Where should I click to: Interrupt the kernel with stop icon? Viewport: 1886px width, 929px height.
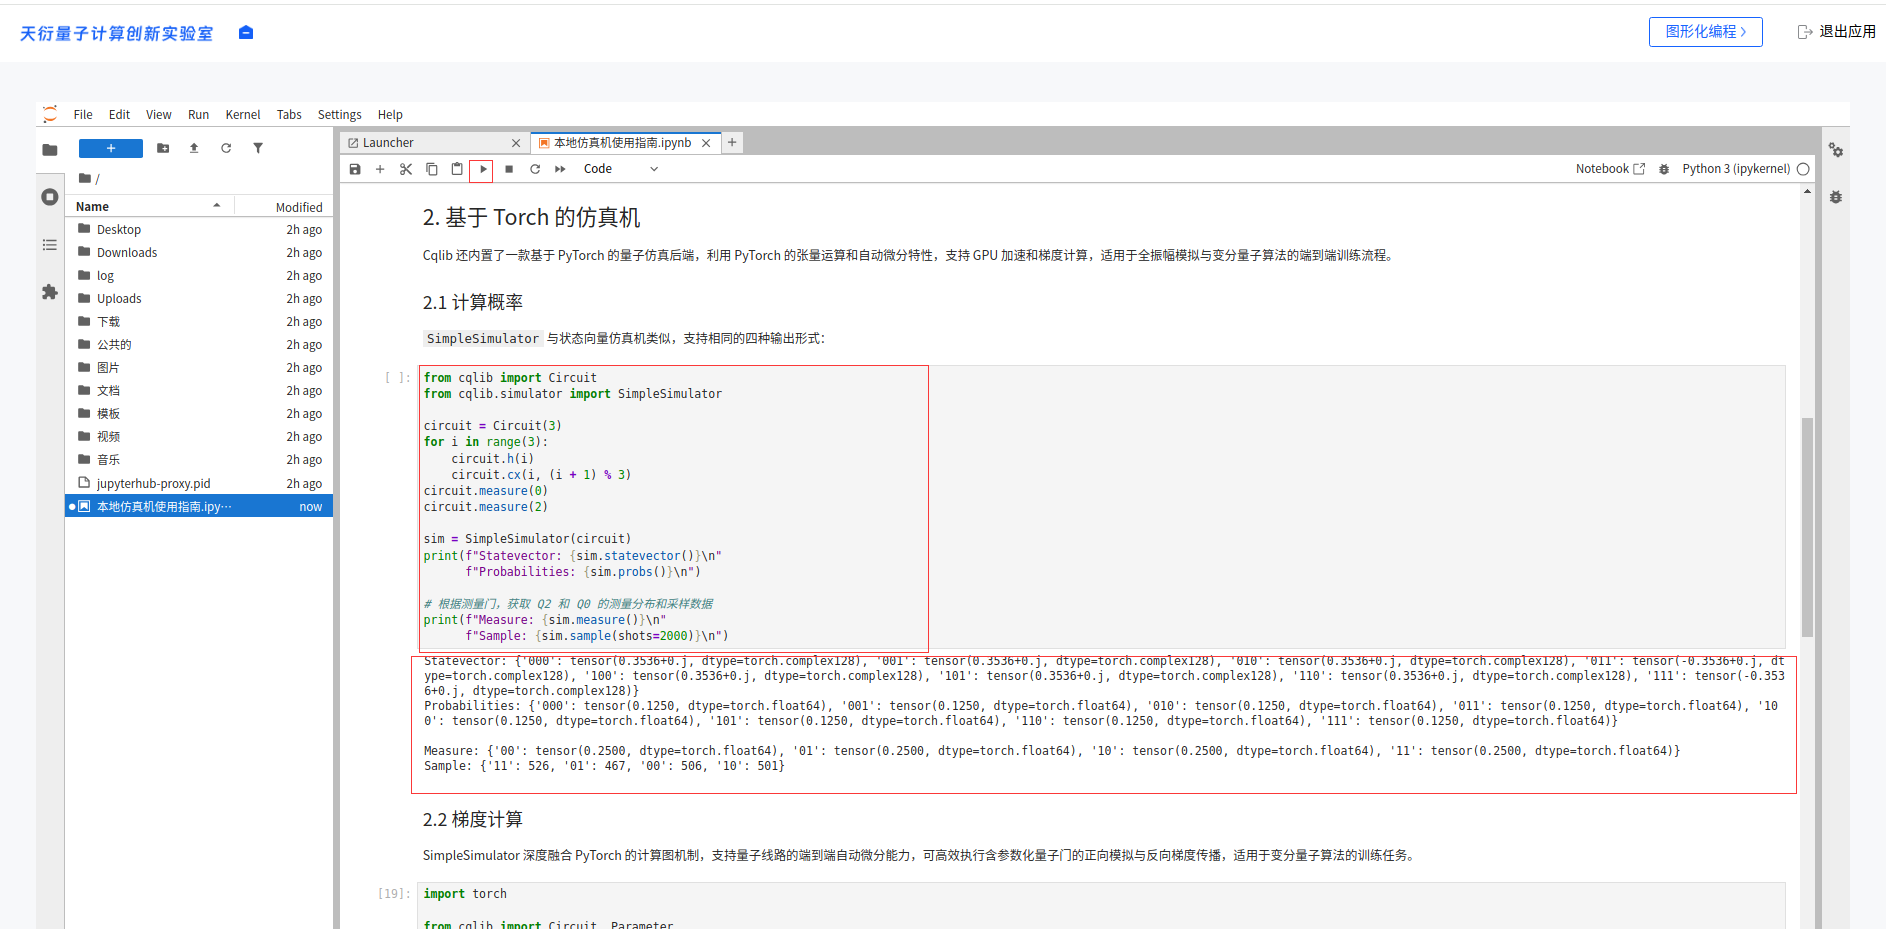(509, 169)
